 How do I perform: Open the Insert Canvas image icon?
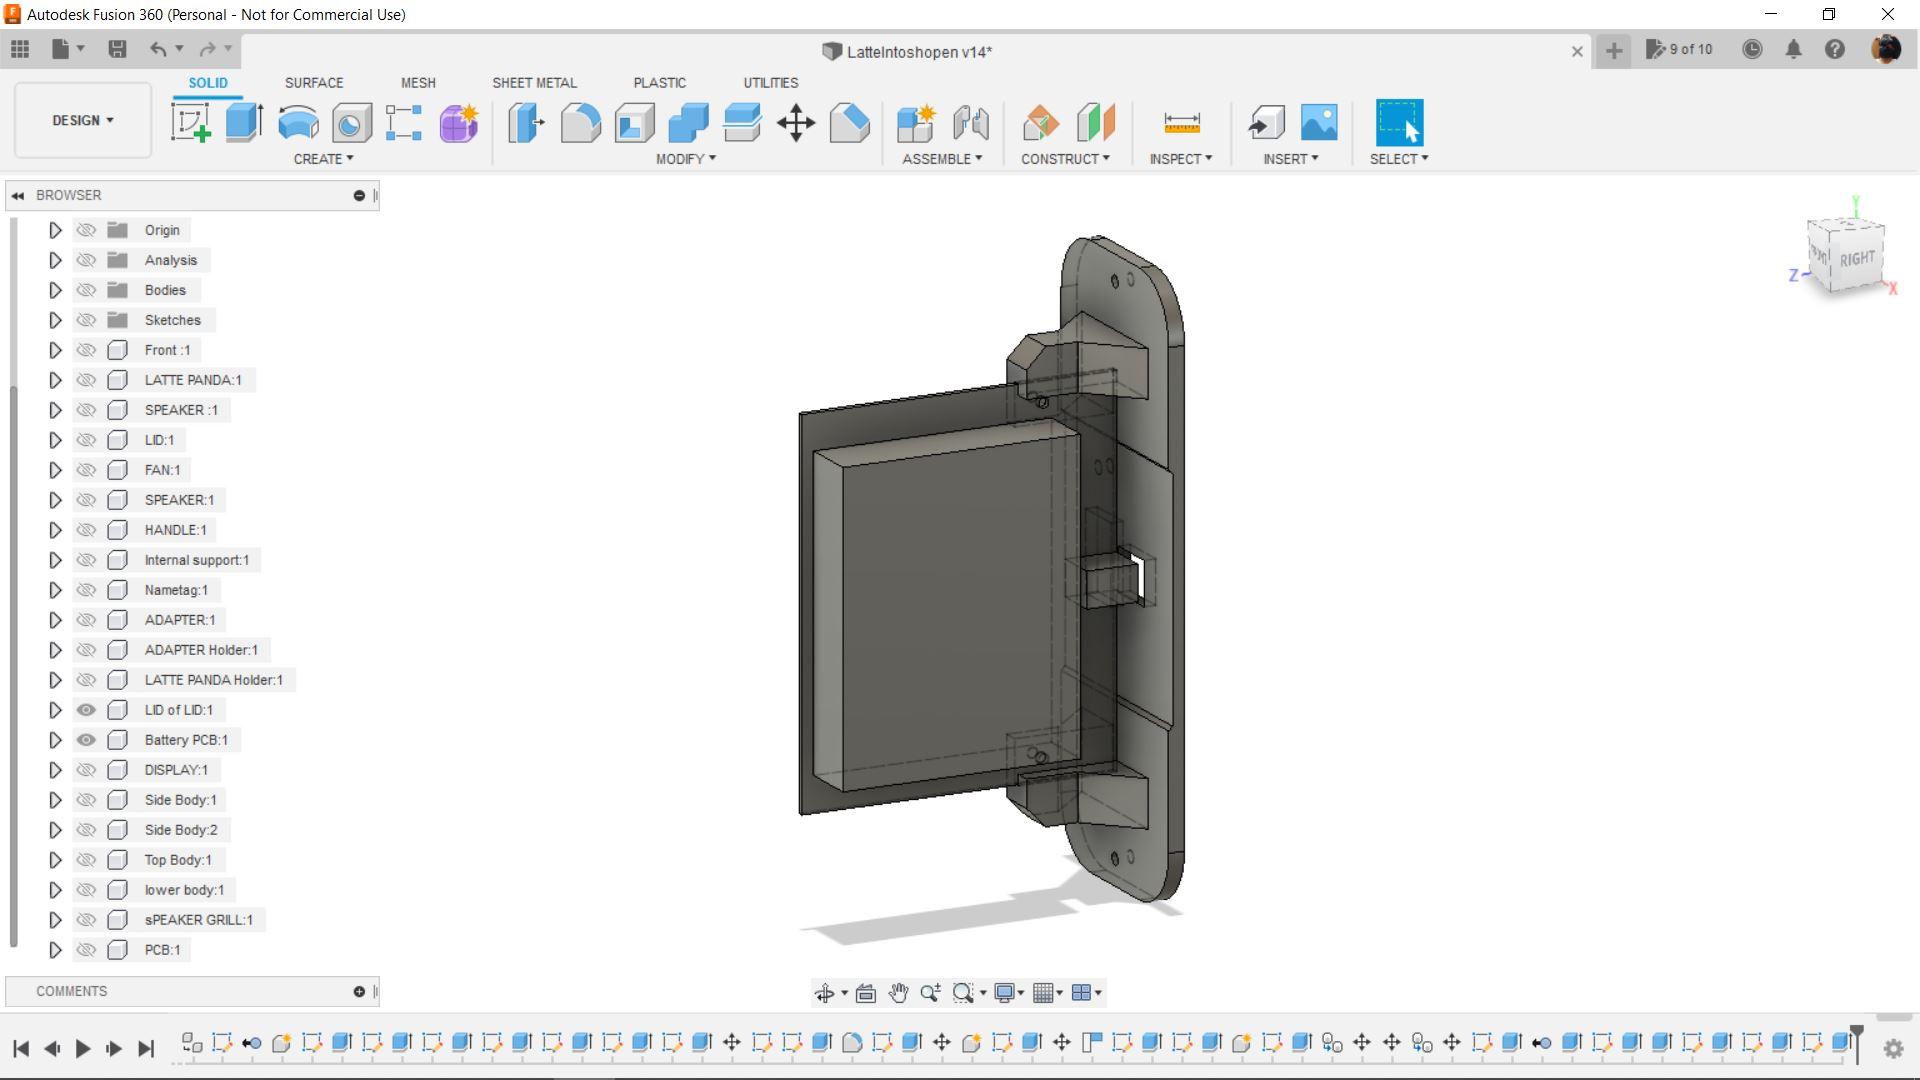[1319, 123]
